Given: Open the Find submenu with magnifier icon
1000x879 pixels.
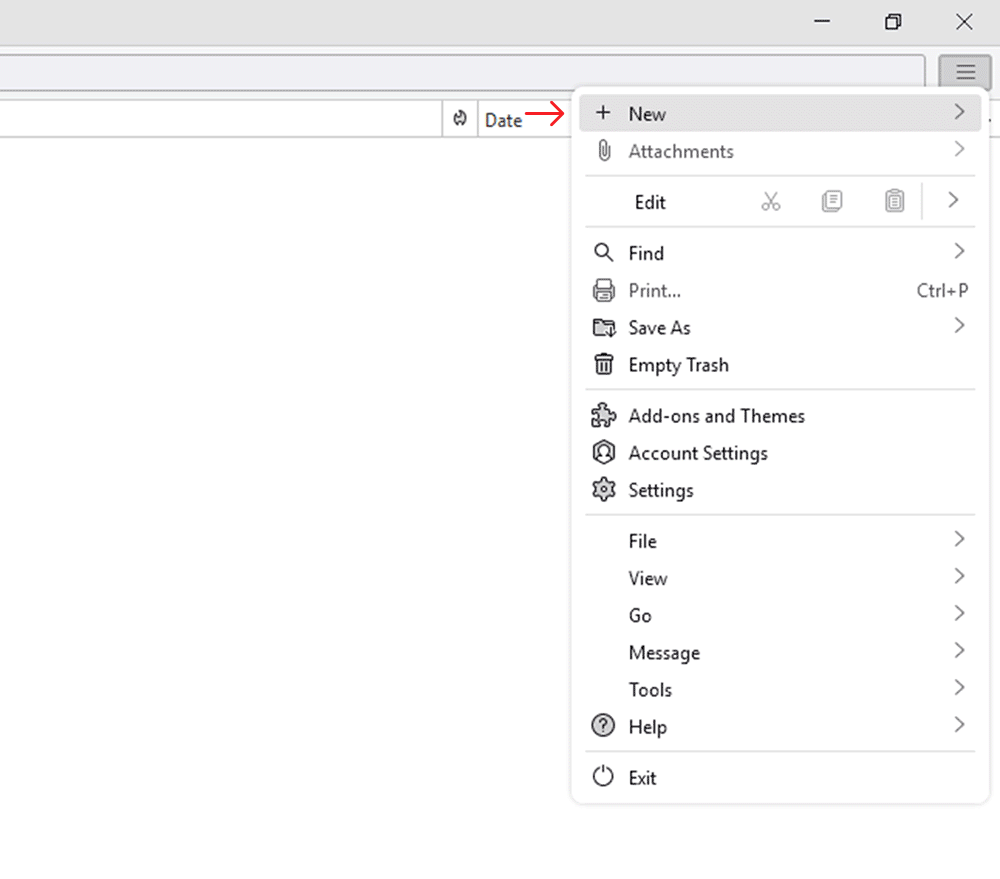Looking at the screenshot, I should pyautogui.click(x=645, y=253).
